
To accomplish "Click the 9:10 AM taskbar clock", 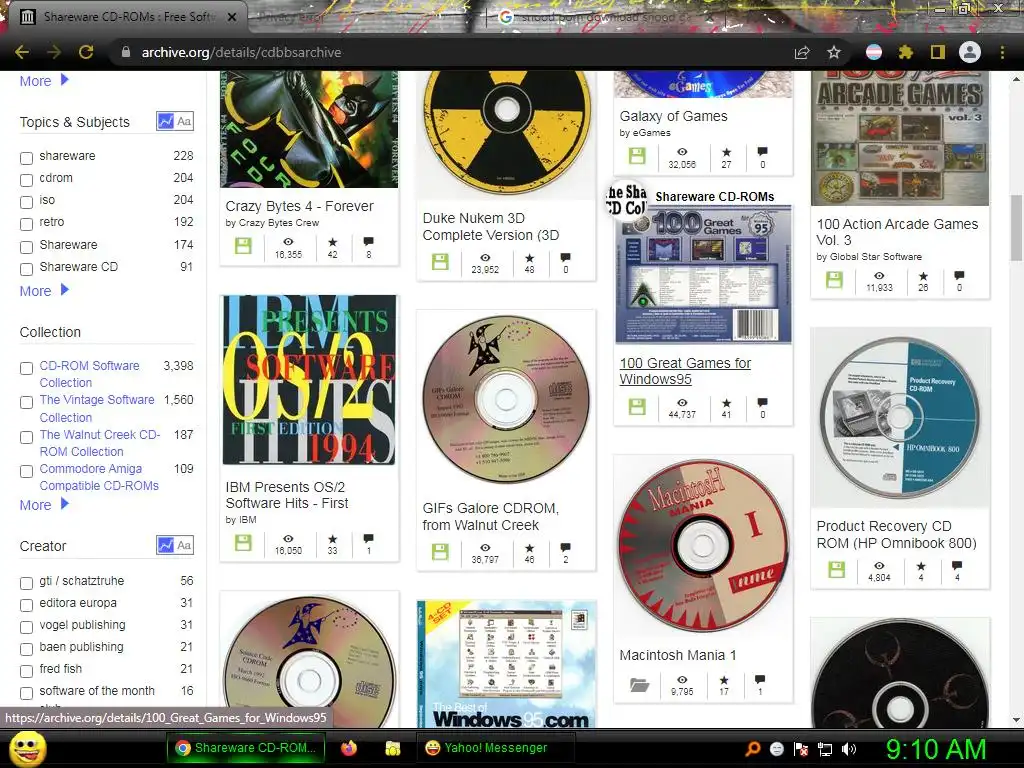I will pyautogui.click(x=935, y=749).
